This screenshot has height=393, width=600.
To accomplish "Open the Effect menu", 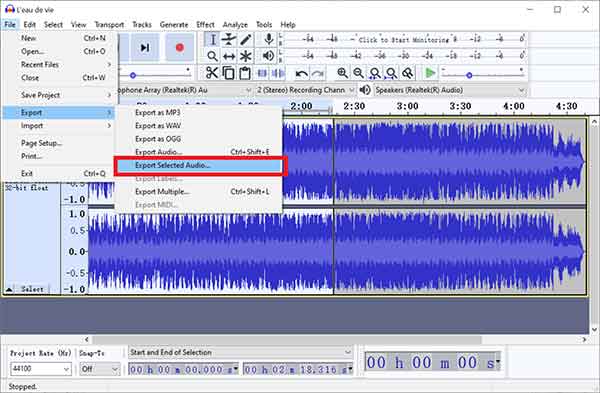I will click(x=205, y=24).
